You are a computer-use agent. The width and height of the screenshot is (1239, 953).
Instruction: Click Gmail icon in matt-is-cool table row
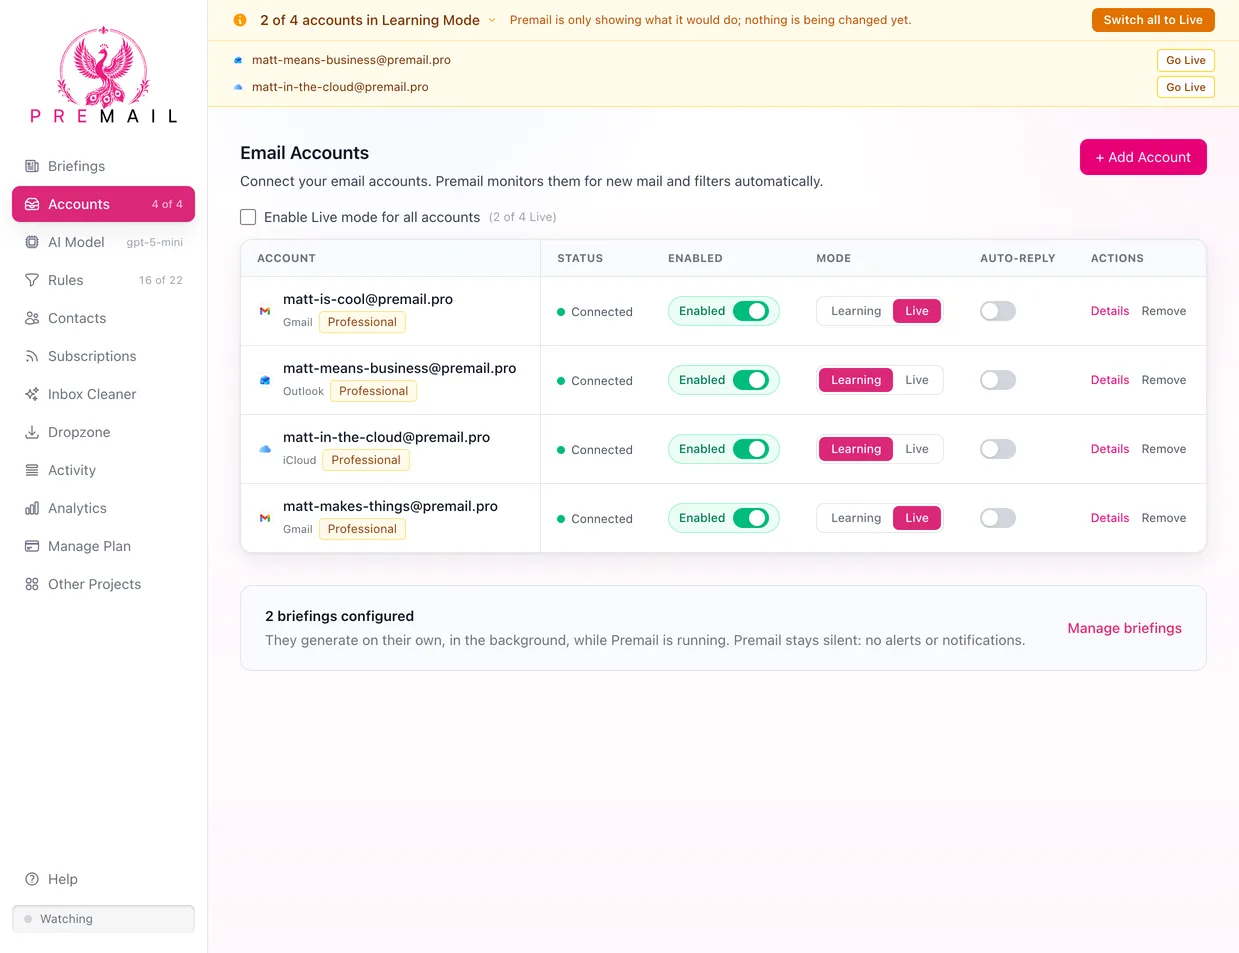click(265, 311)
